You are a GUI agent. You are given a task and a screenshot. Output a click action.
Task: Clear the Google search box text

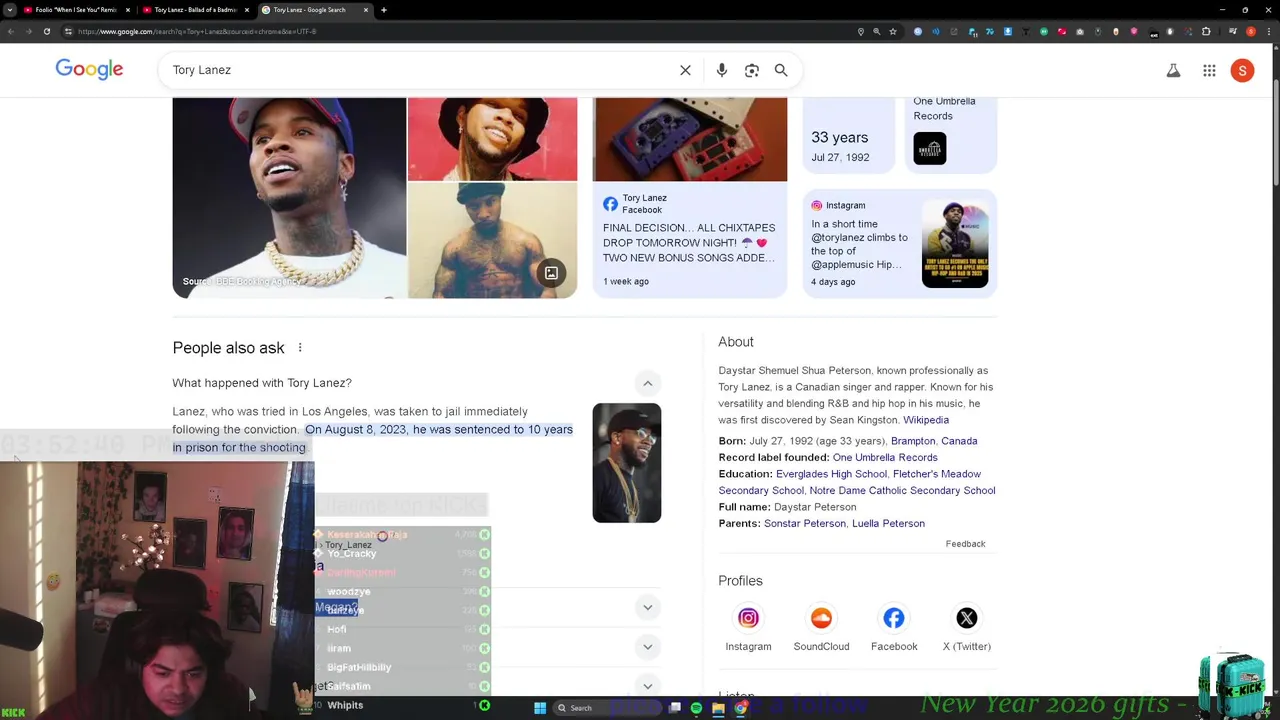pos(685,70)
